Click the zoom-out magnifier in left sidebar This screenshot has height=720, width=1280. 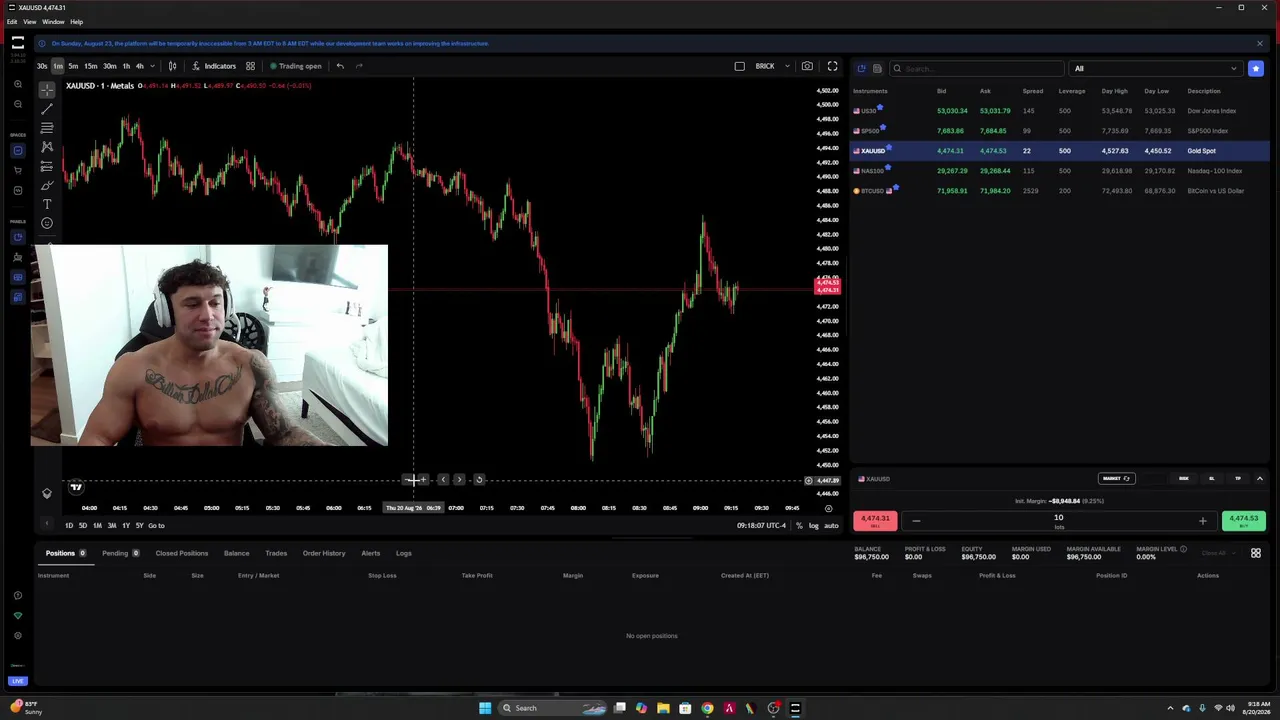click(x=18, y=105)
